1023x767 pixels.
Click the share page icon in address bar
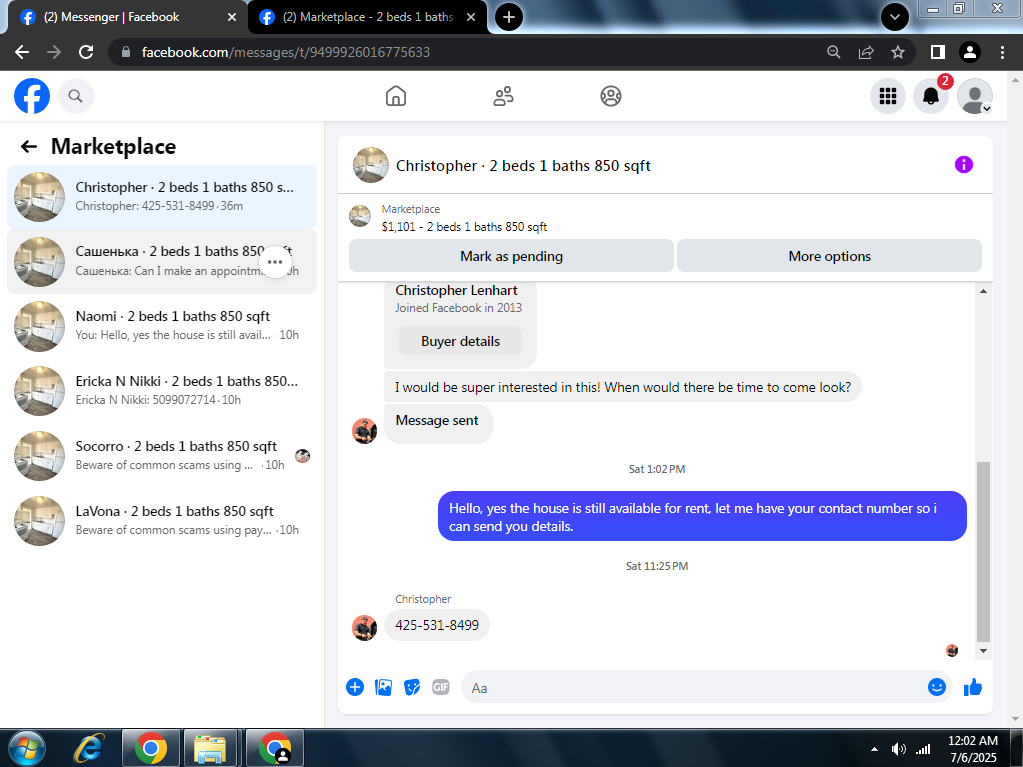click(866, 52)
